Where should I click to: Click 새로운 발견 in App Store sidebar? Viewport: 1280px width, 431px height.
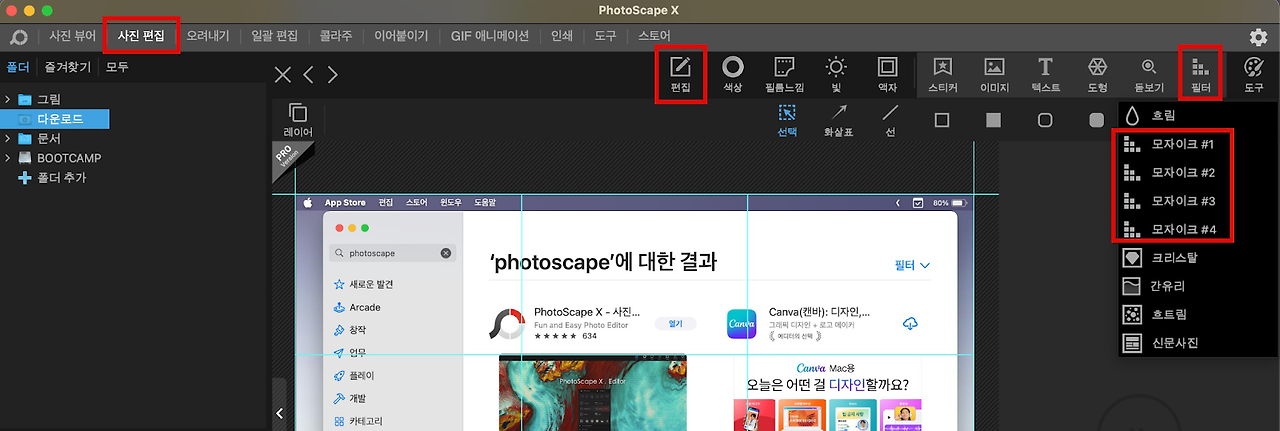click(365, 284)
